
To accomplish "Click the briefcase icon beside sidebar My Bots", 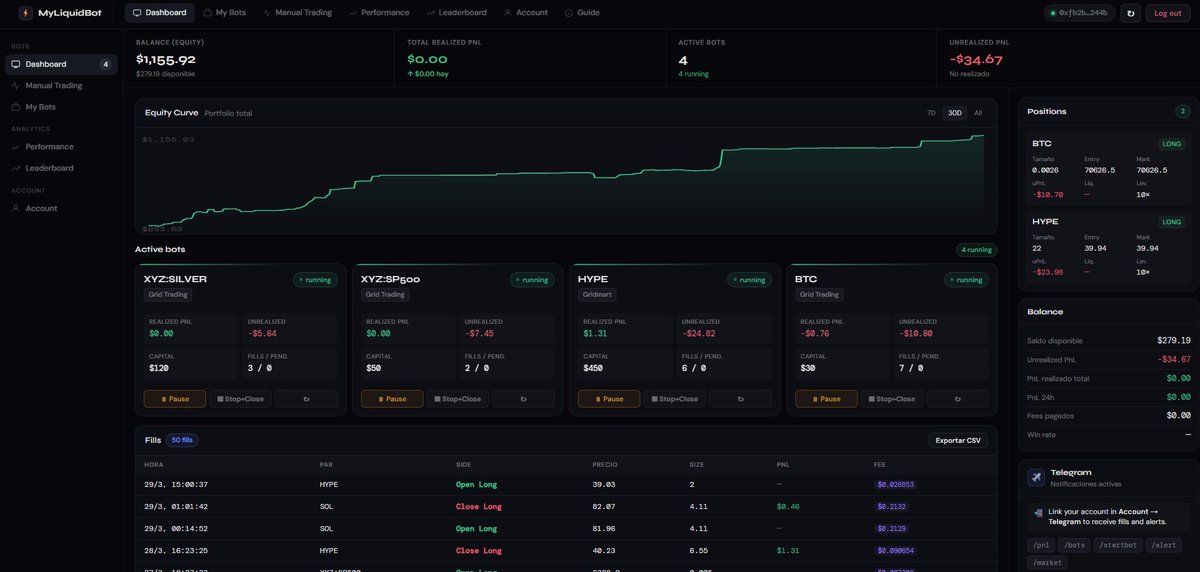I will (x=15, y=106).
